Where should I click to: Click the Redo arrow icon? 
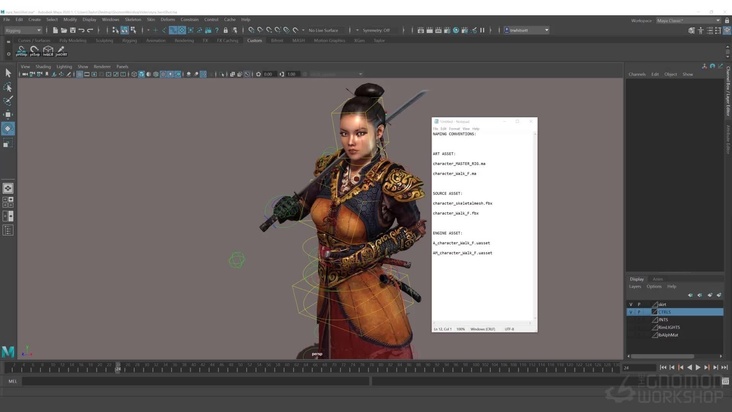(x=90, y=30)
